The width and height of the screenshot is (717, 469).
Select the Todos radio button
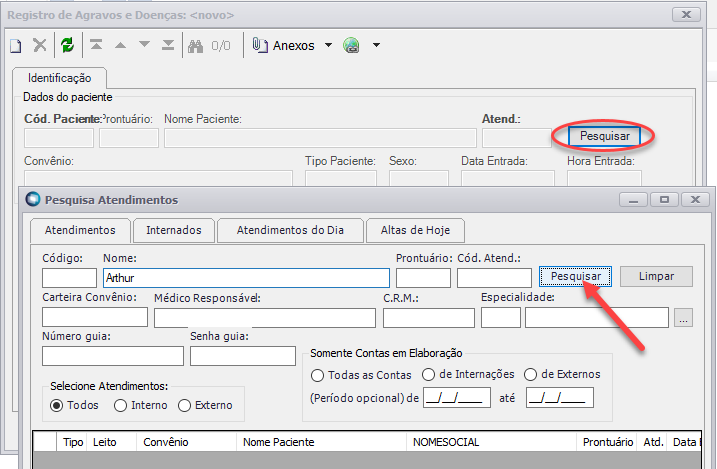pyautogui.click(x=56, y=405)
